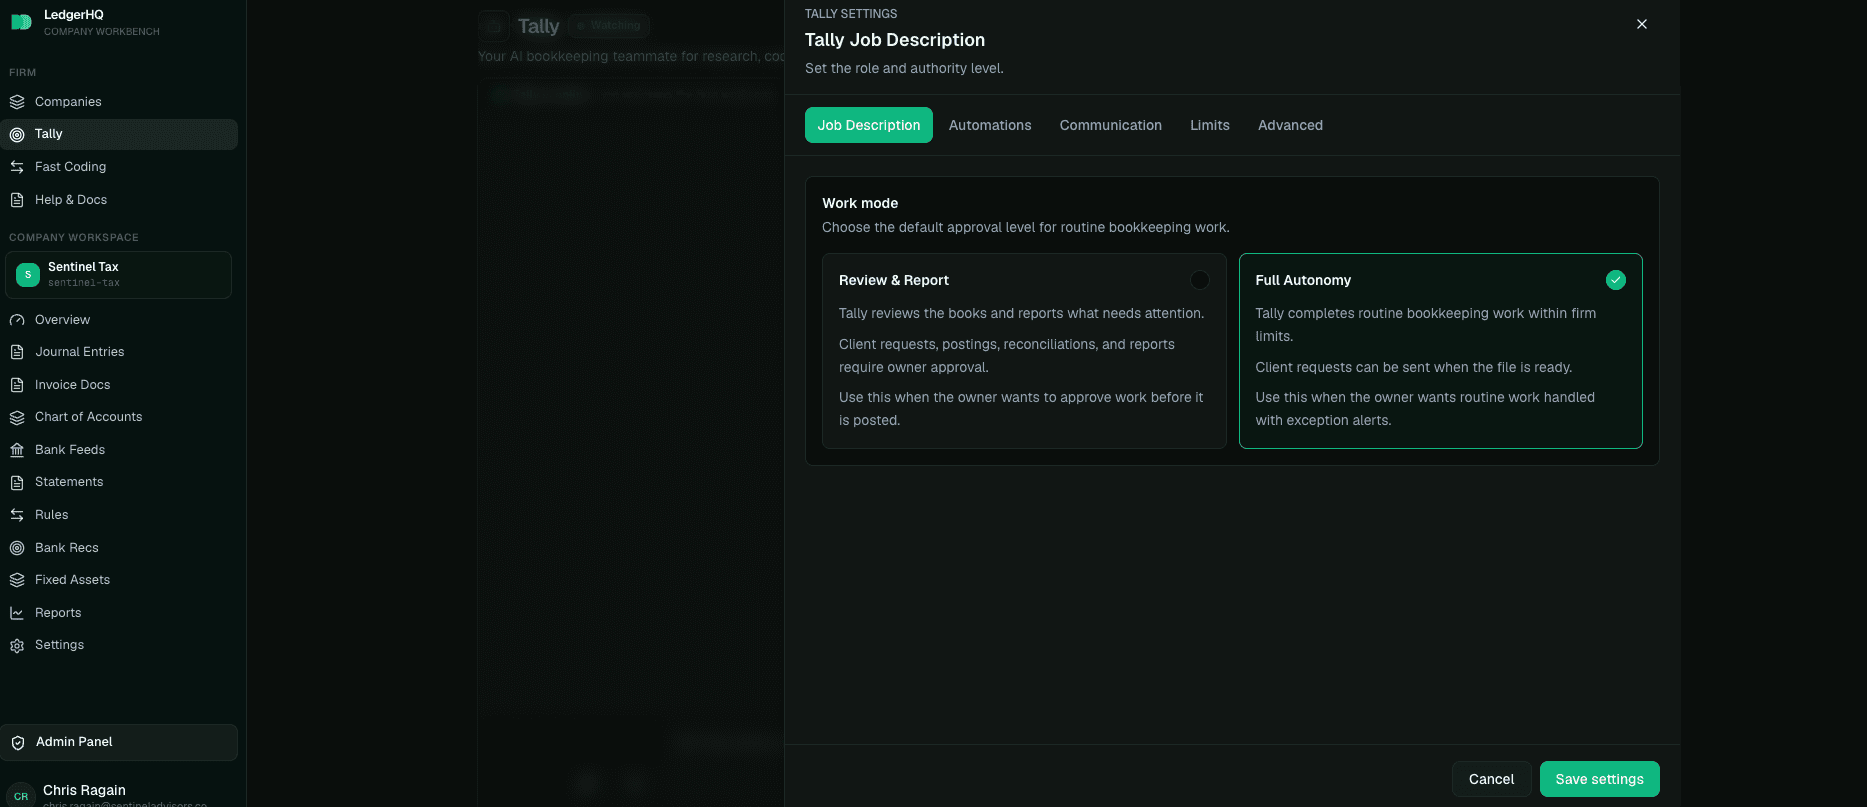This screenshot has width=1867, height=807.
Task: Click the Sentinel Tax green avatar
Action: tap(28, 274)
